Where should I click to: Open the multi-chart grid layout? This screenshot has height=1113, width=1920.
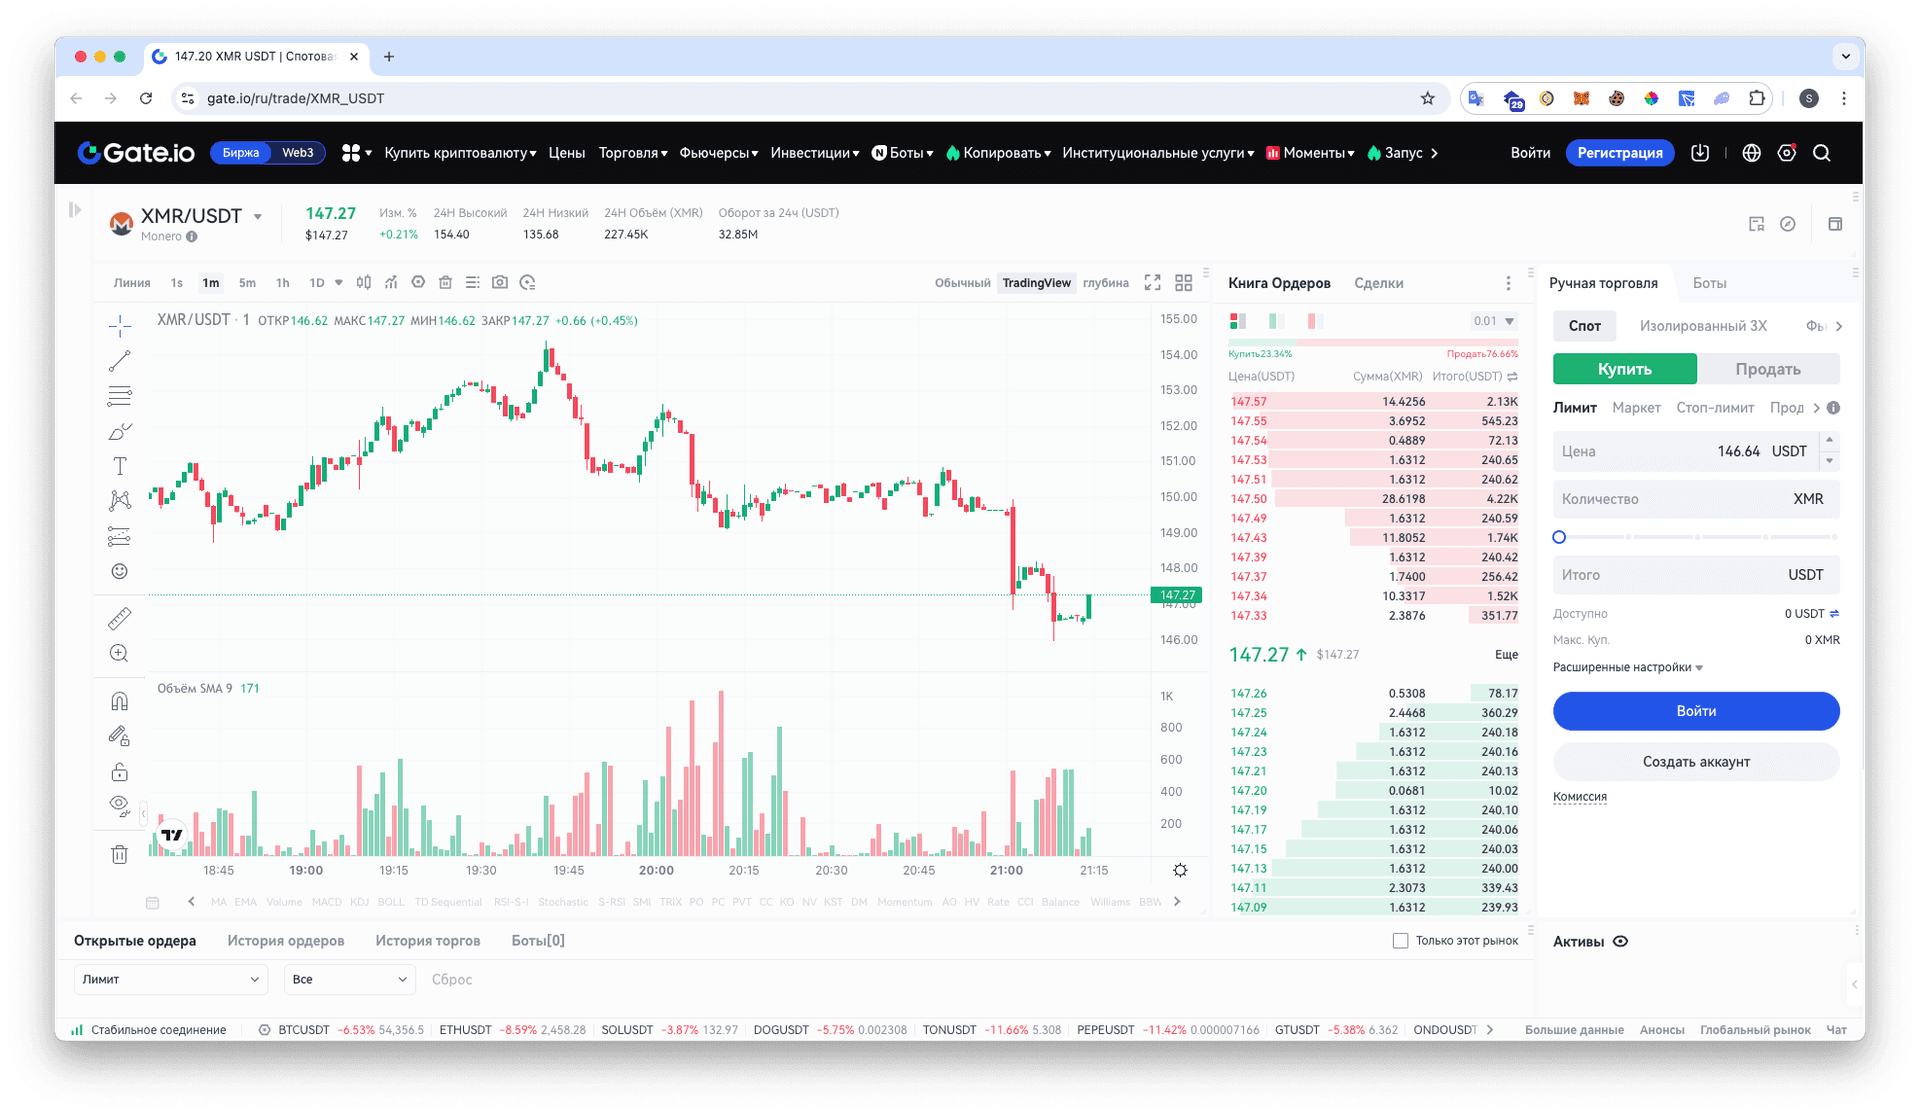pyautogui.click(x=1184, y=283)
